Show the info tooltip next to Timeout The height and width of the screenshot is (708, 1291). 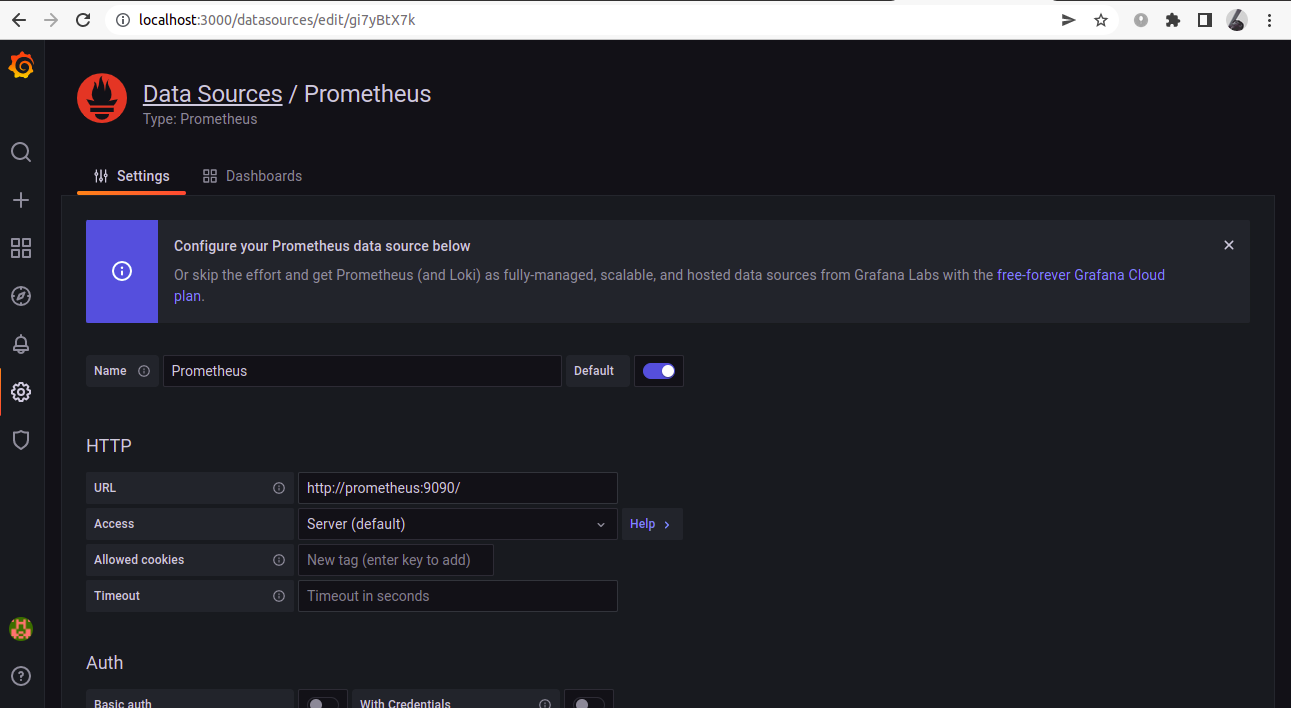pyautogui.click(x=279, y=596)
